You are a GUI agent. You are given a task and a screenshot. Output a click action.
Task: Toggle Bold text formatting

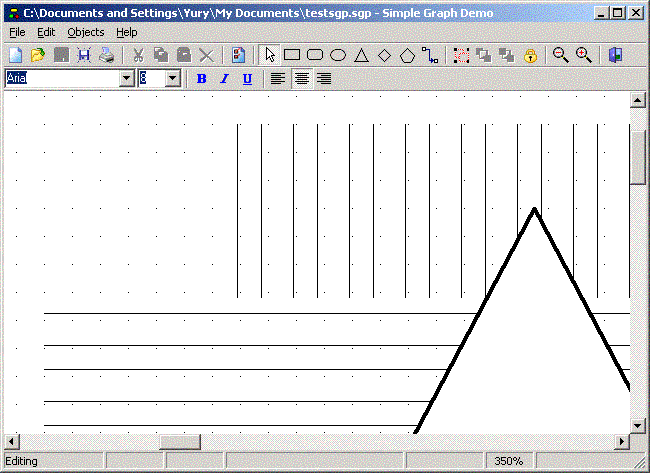pyautogui.click(x=201, y=79)
